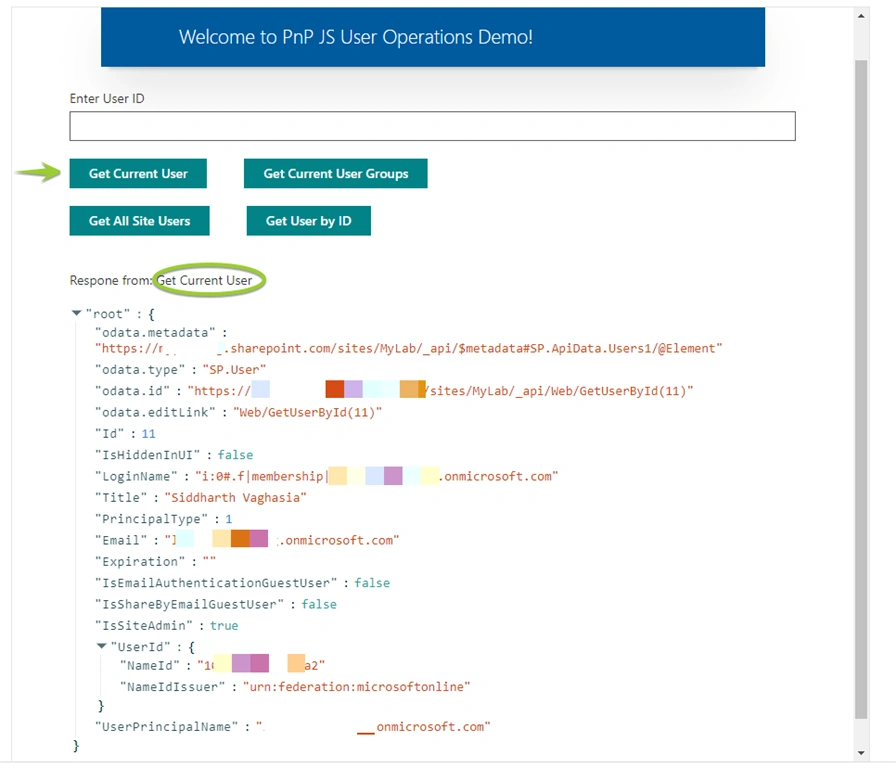Click the scrollbar down arrow
Image resolution: width=896 pixels, height=768 pixels.
[x=861, y=753]
